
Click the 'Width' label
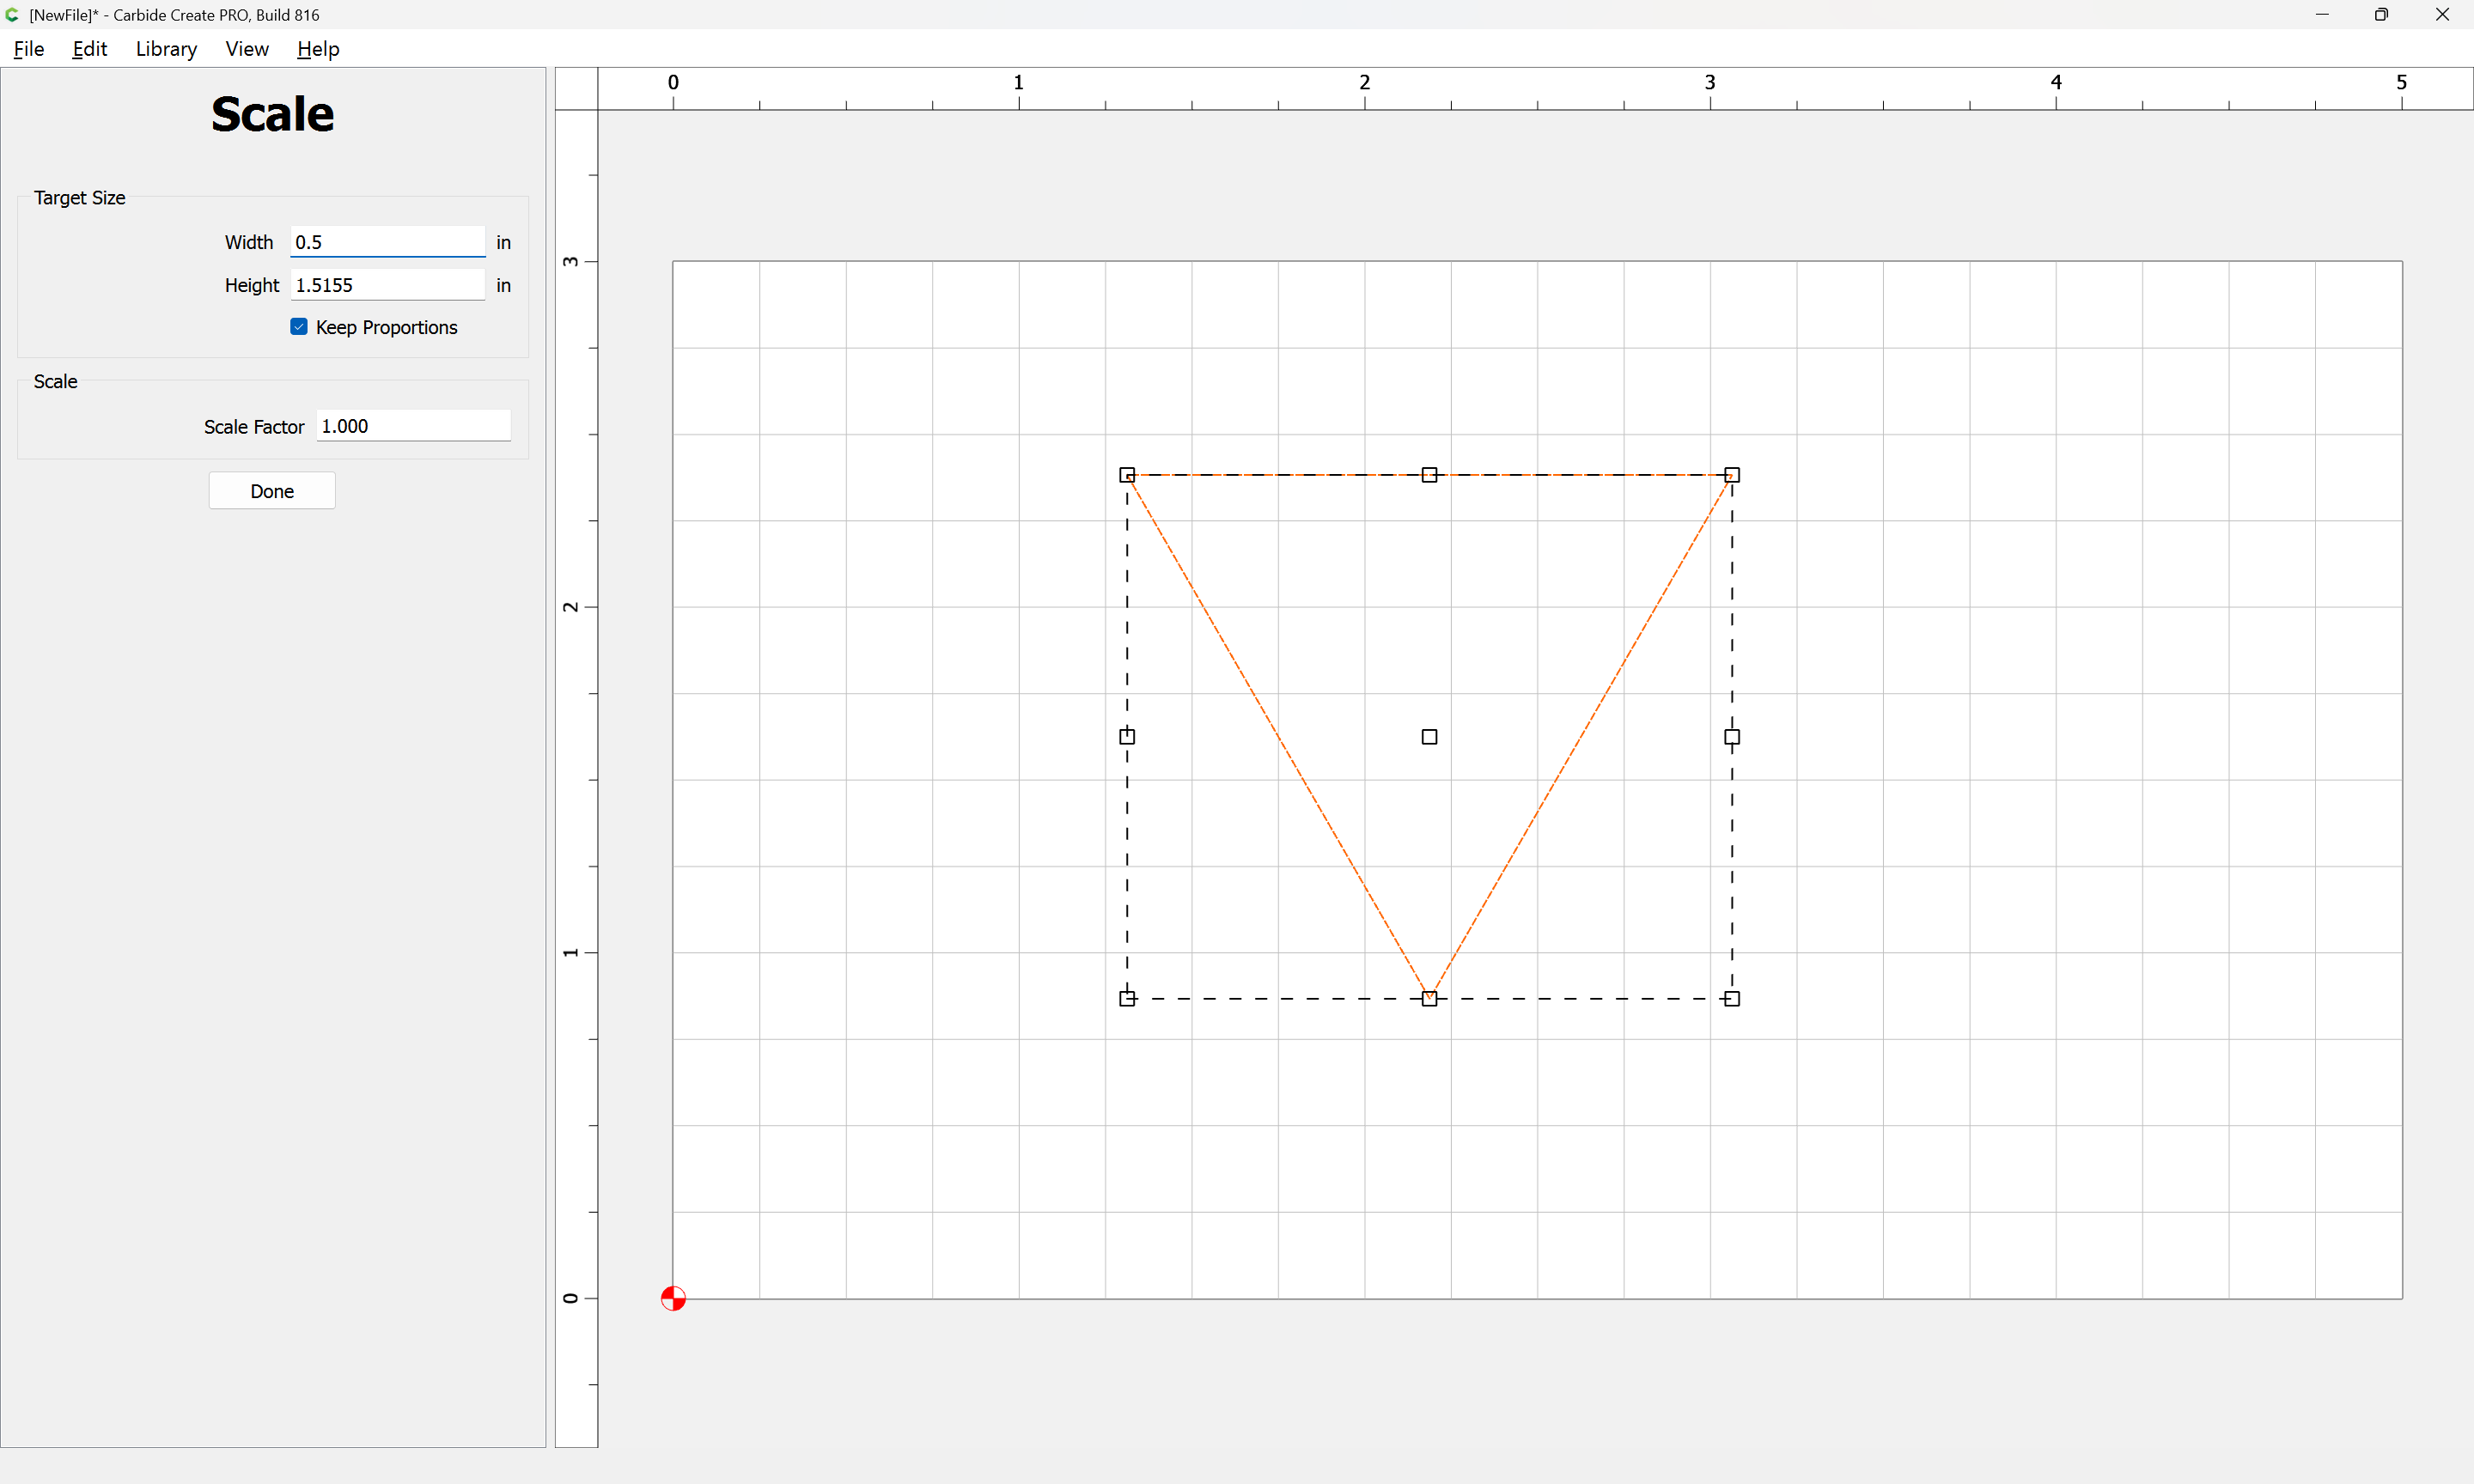(249, 242)
